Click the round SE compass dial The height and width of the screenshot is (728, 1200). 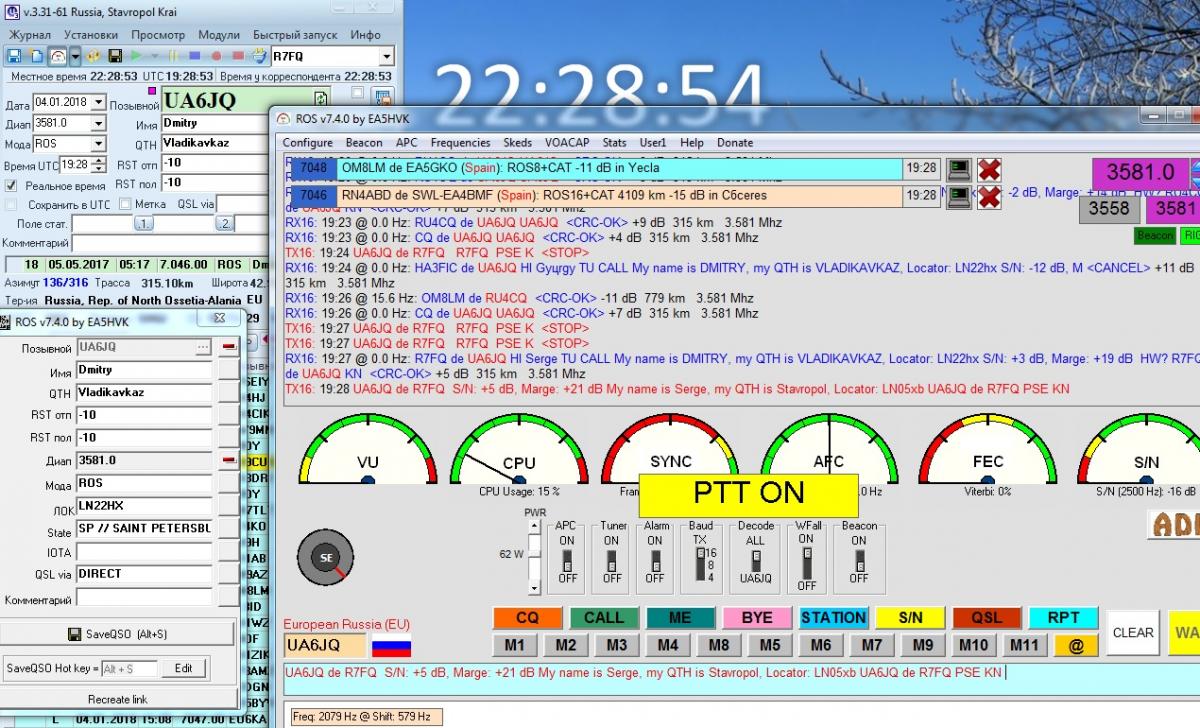pyautogui.click(x=326, y=559)
